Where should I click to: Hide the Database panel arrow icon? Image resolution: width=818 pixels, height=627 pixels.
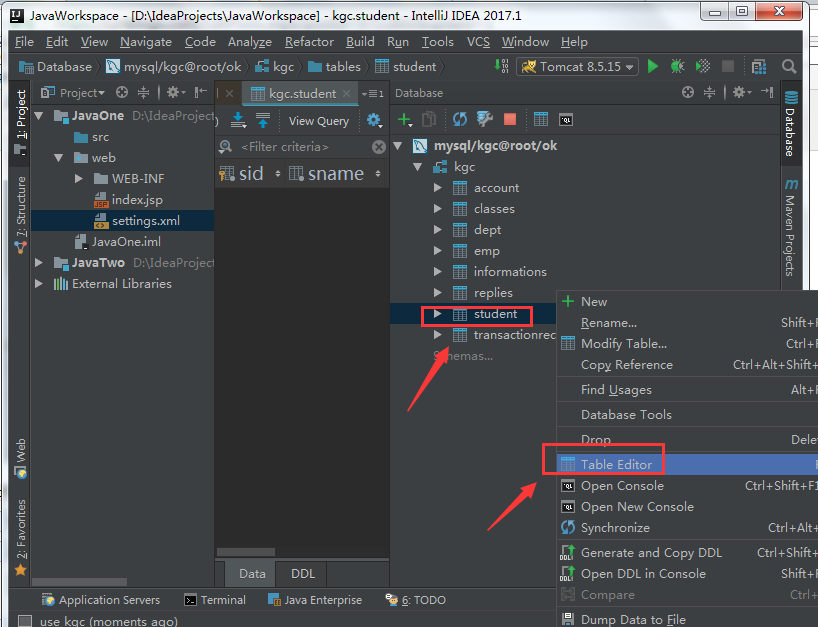[766, 93]
